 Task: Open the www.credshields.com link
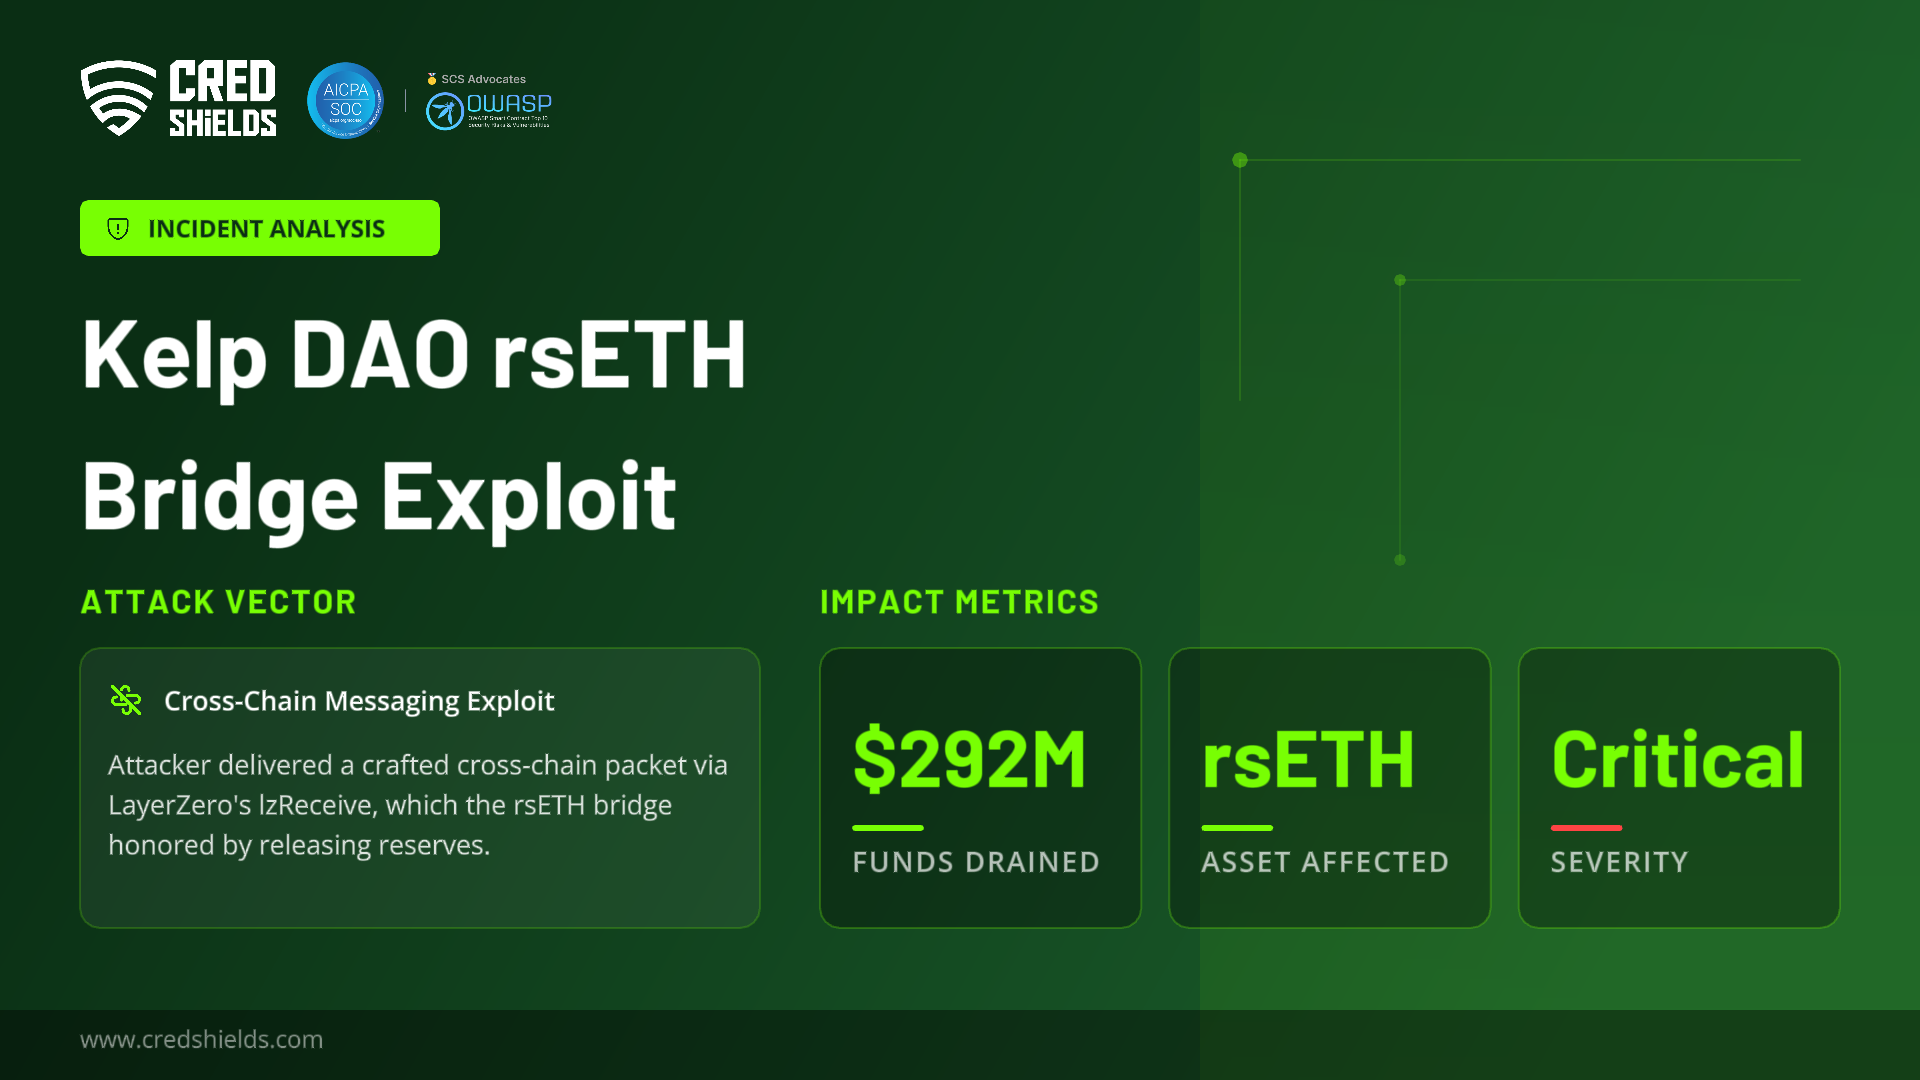pyautogui.click(x=201, y=1040)
